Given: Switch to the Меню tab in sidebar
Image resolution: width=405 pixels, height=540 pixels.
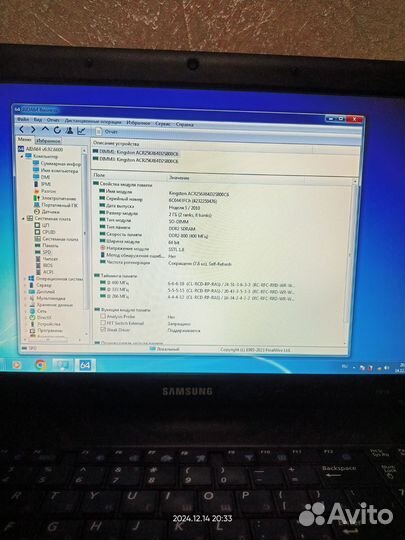Looking at the screenshot, I should 24,139.
